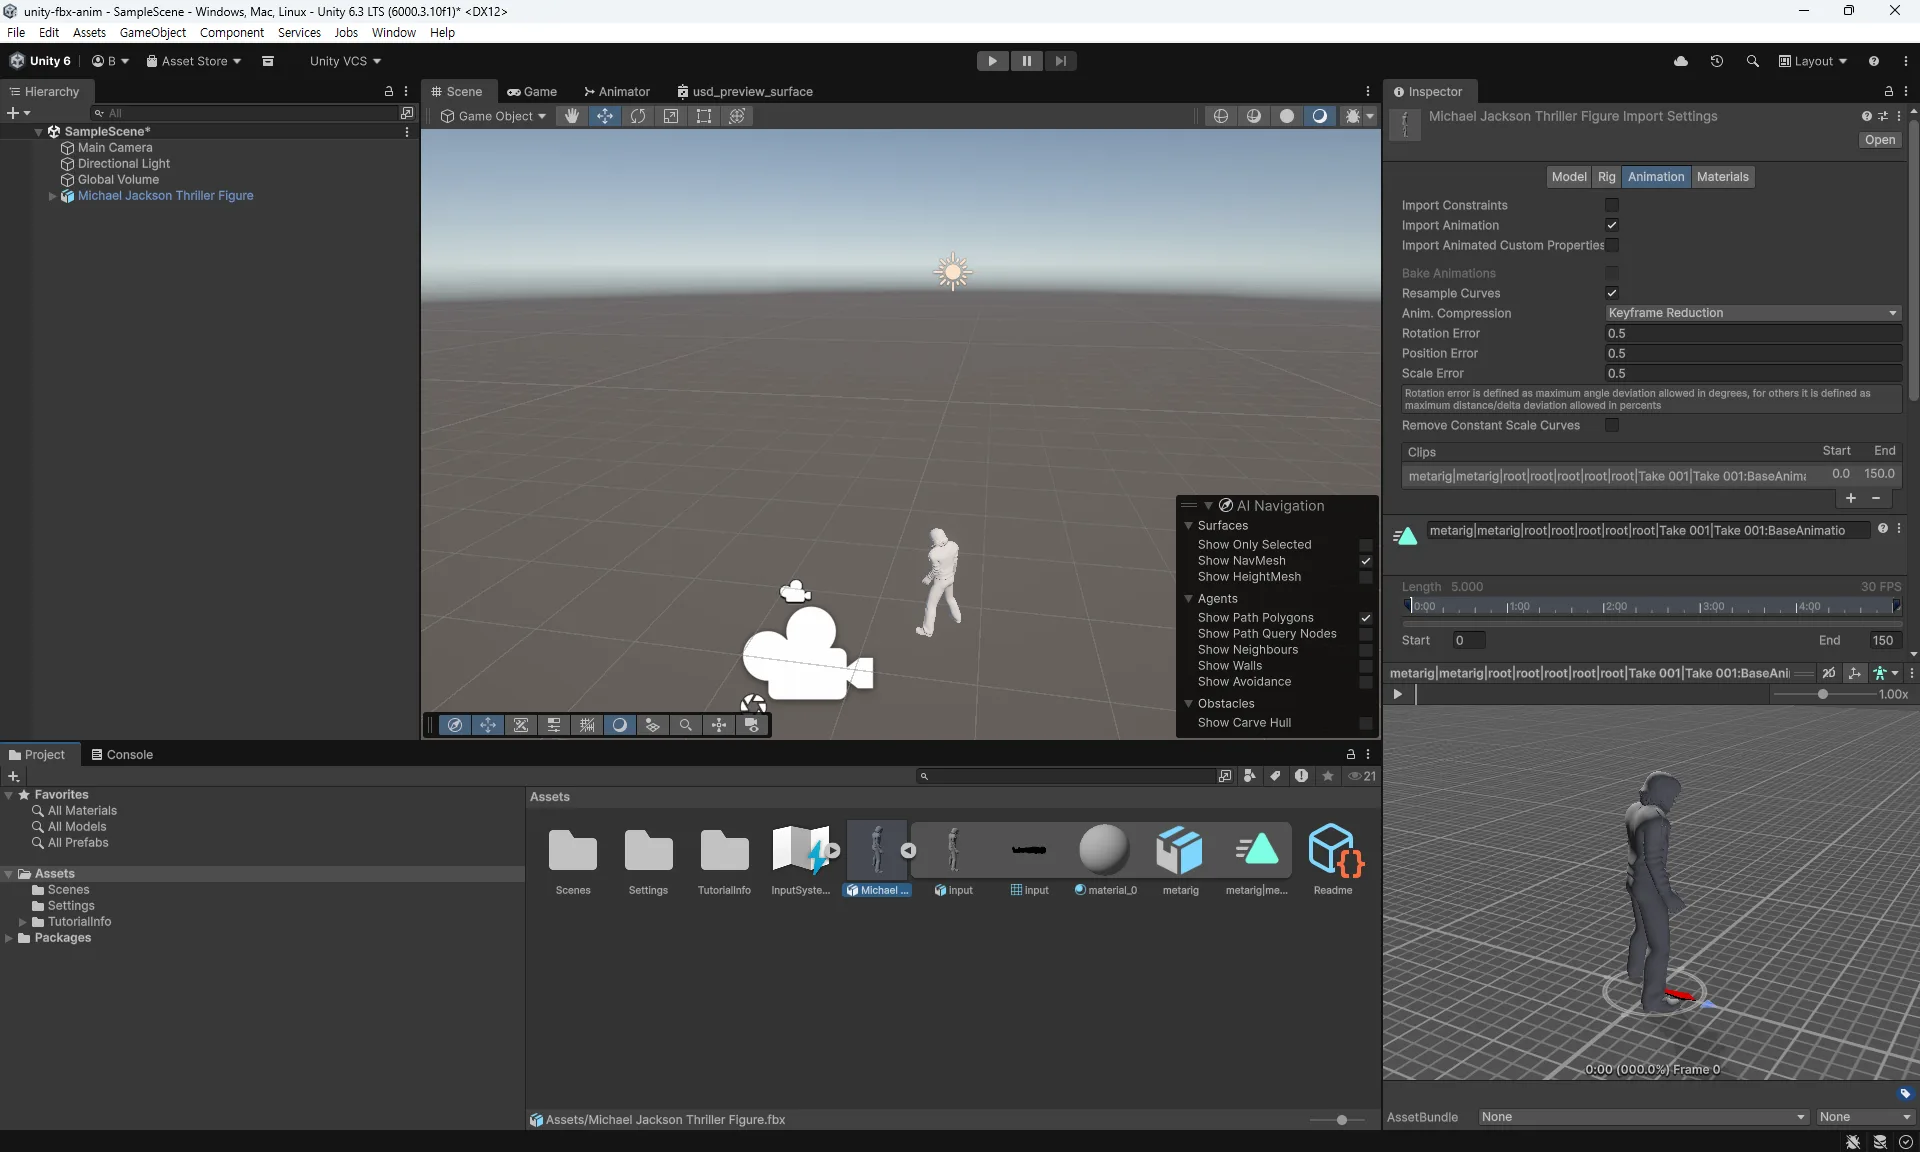Adjust the preview speed slider

[x=1822, y=694]
